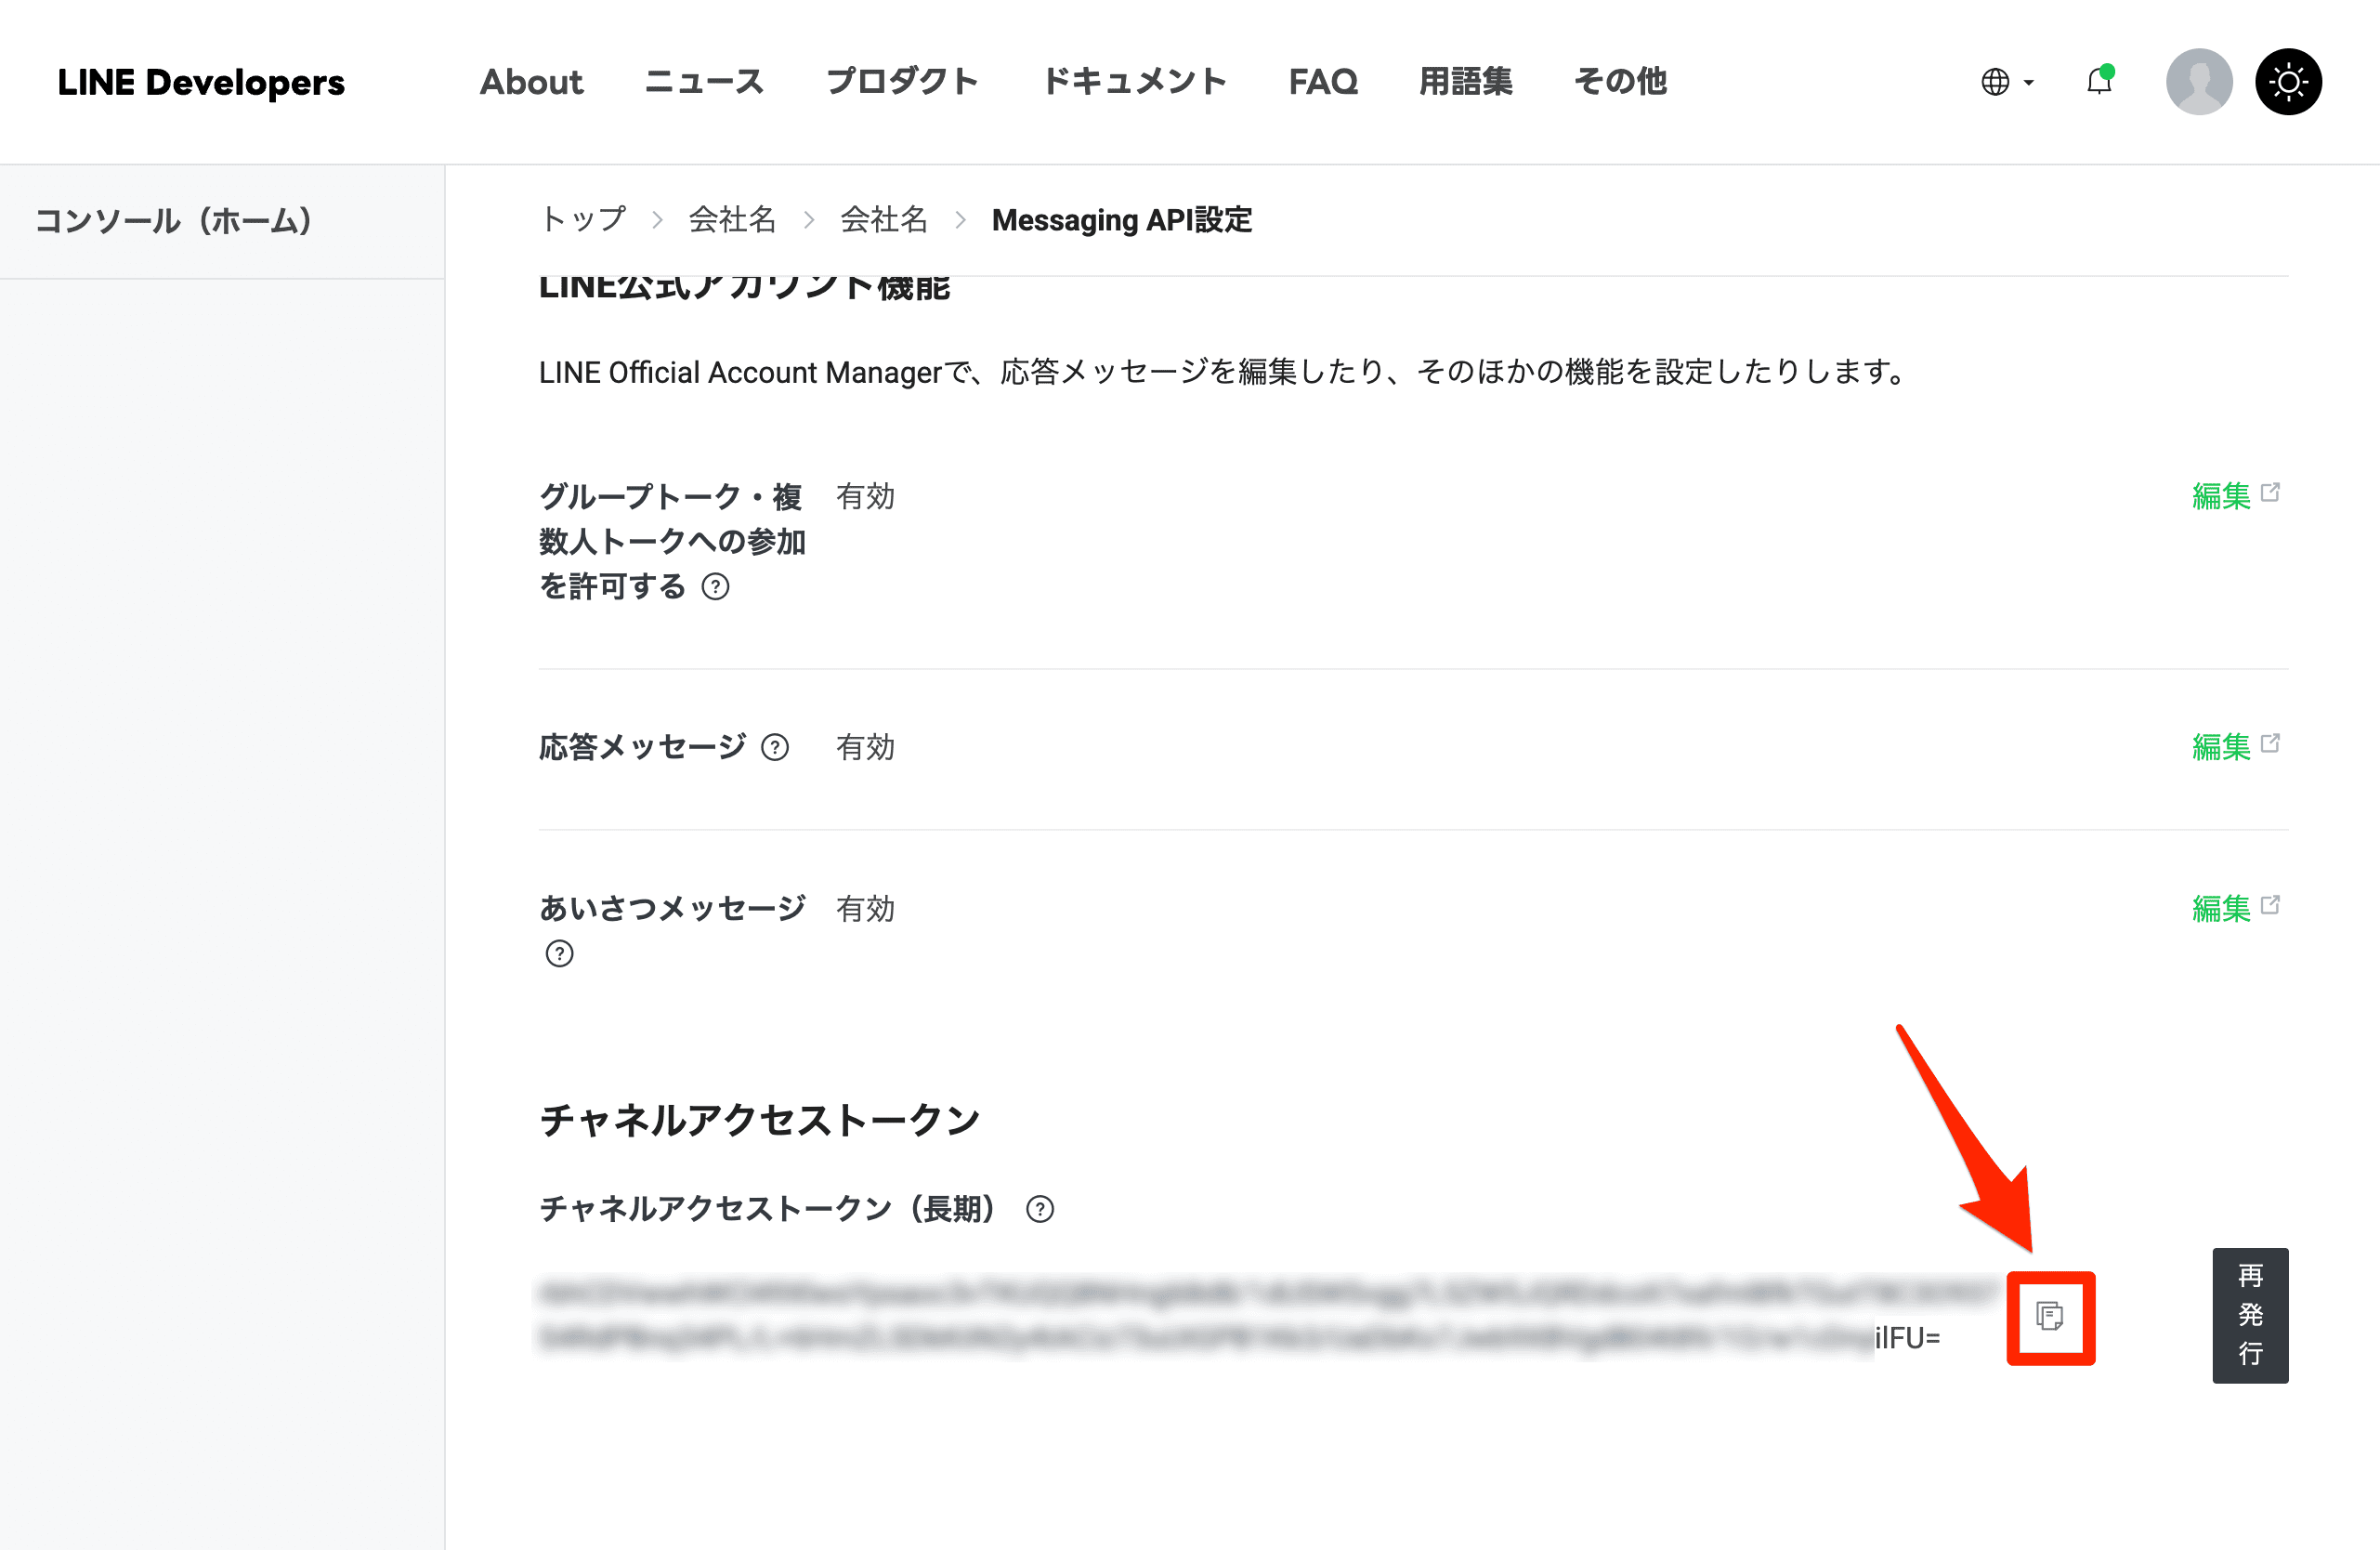Screen dimensions: 2380x1550
Task: Open the language globe dropdown
Action: (x=2007, y=82)
